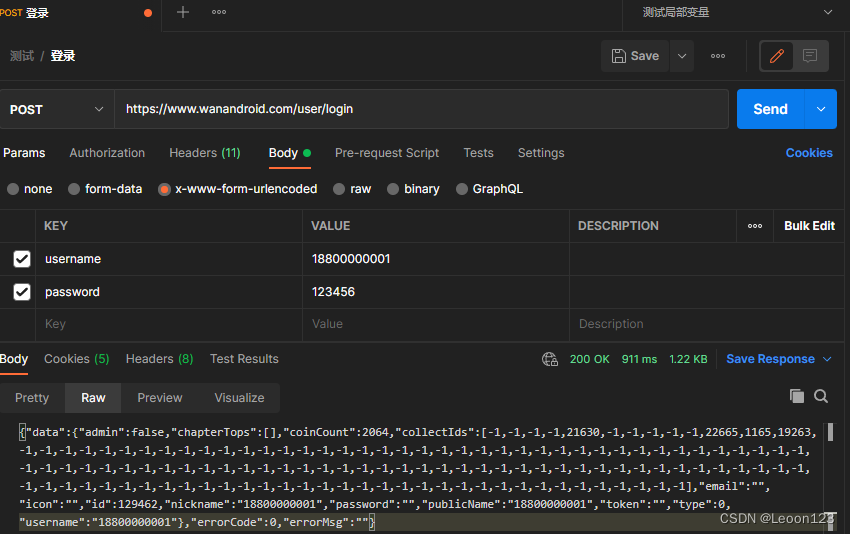Open the Cookies link

click(809, 153)
